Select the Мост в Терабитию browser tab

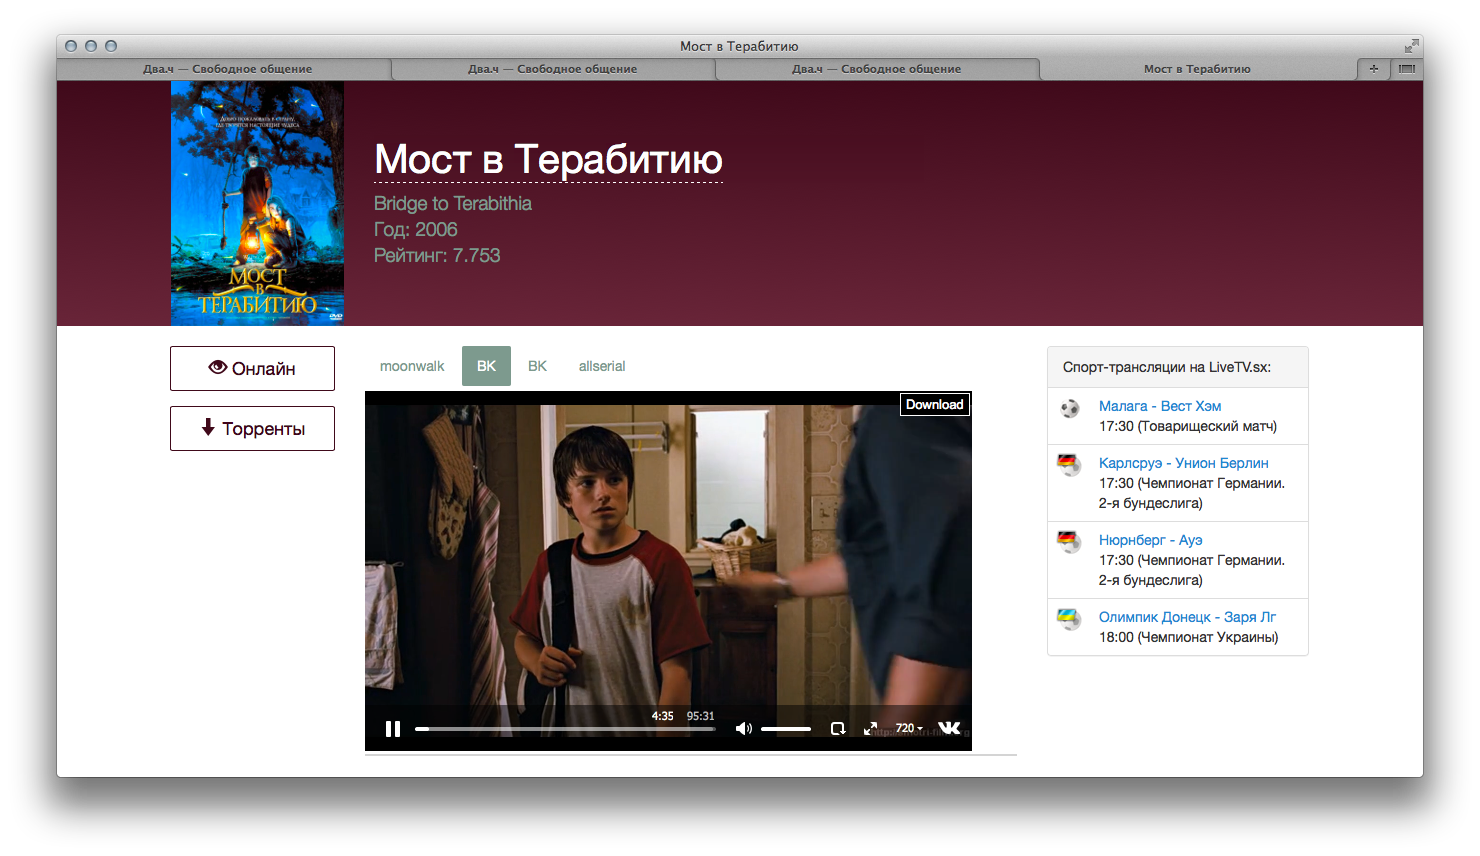tap(1197, 69)
